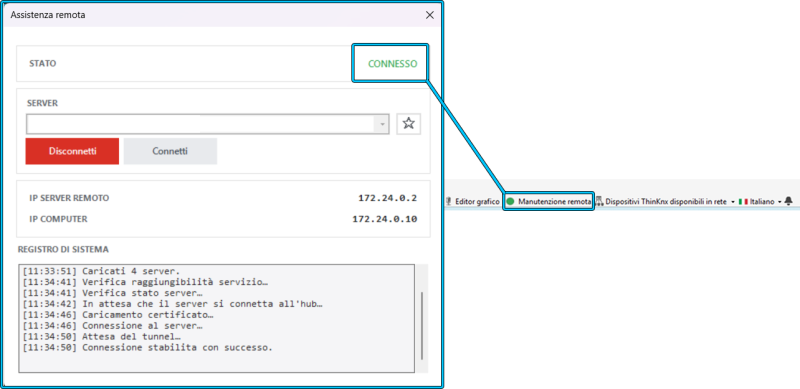Click the grey Connetti button
The image size is (800, 389).
(x=170, y=151)
